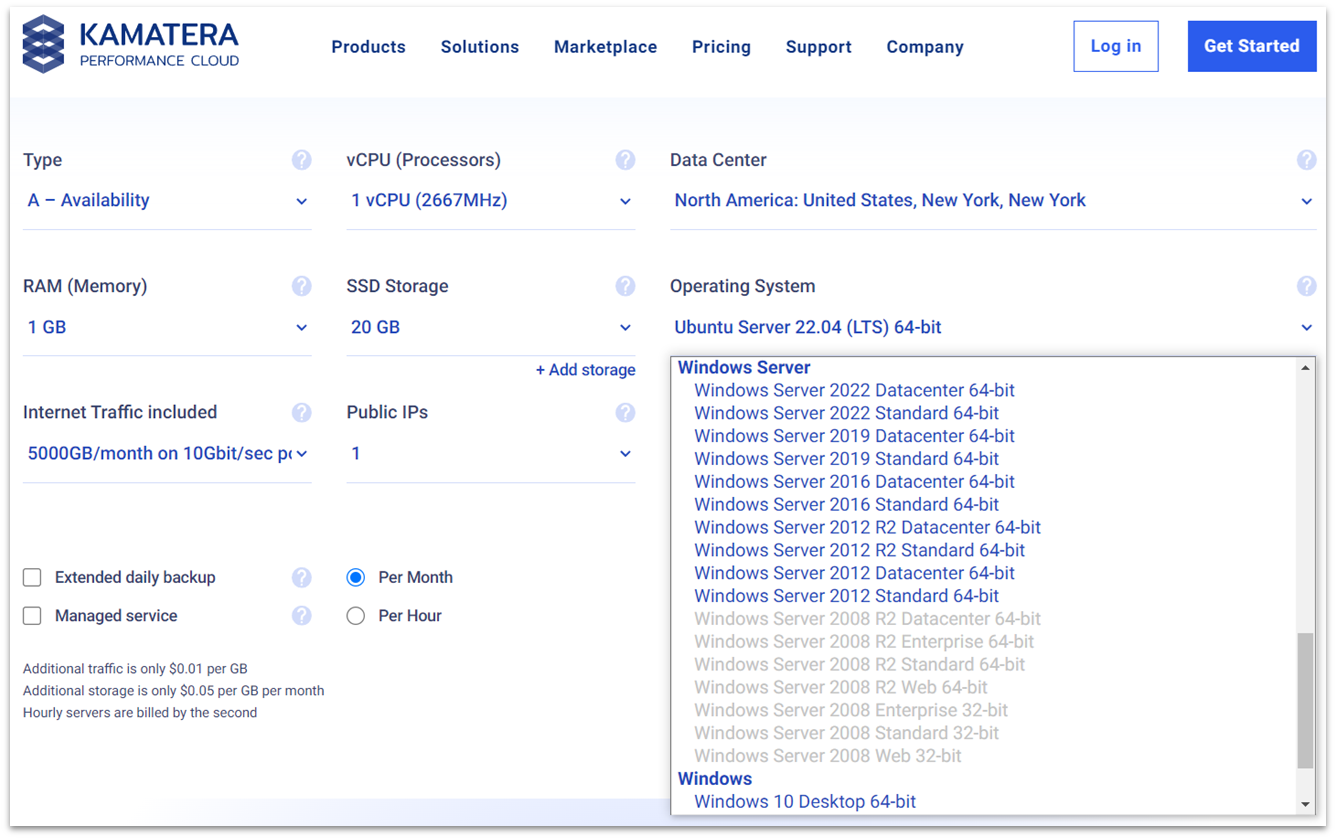The height and width of the screenshot is (839, 1336).
Task: Click help icon beside vCPU (Processors)
Action: point(625,160)
